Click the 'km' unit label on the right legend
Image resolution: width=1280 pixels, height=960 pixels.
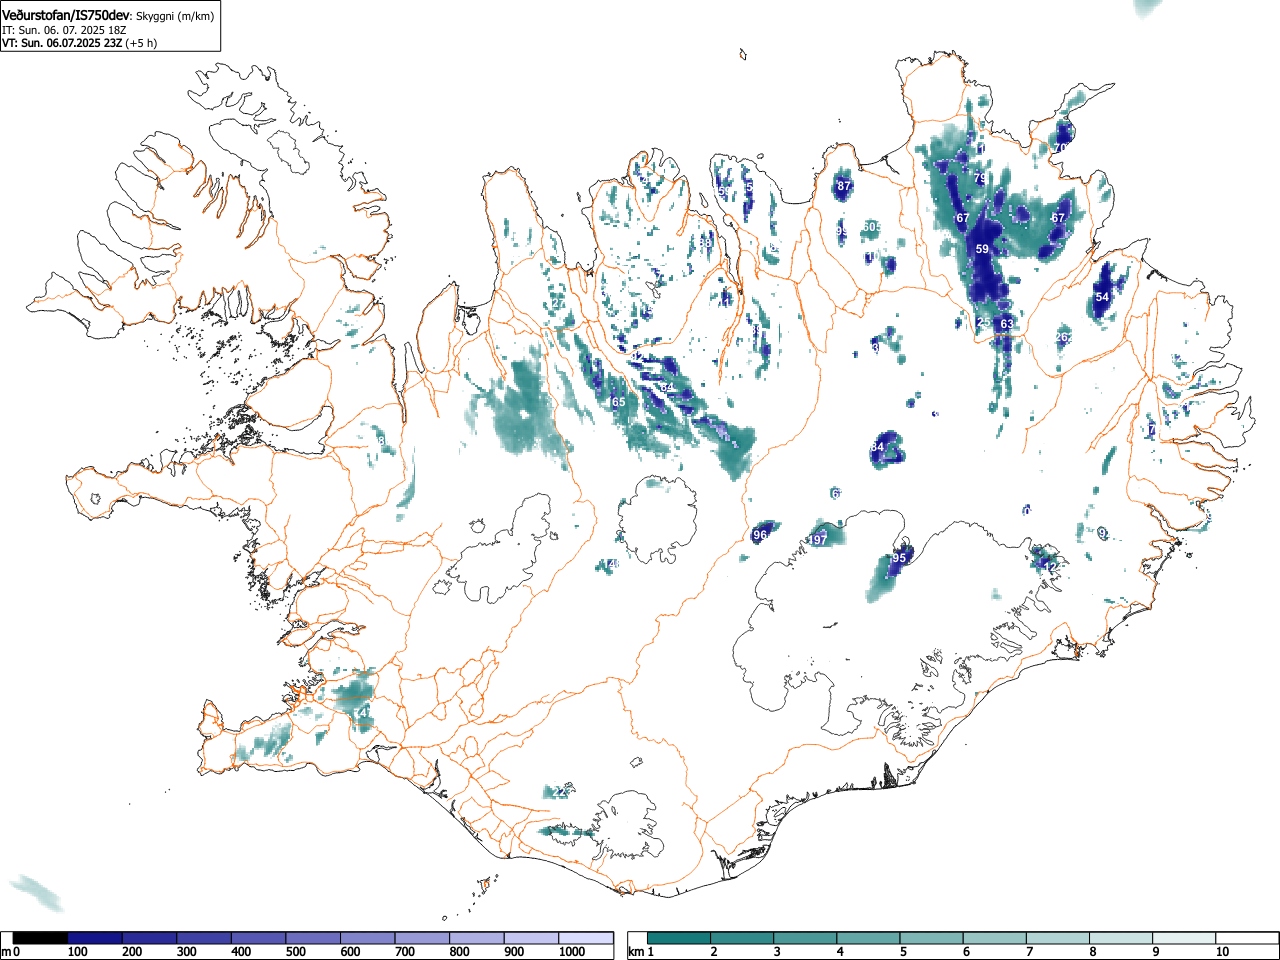[x=636, y=952]
